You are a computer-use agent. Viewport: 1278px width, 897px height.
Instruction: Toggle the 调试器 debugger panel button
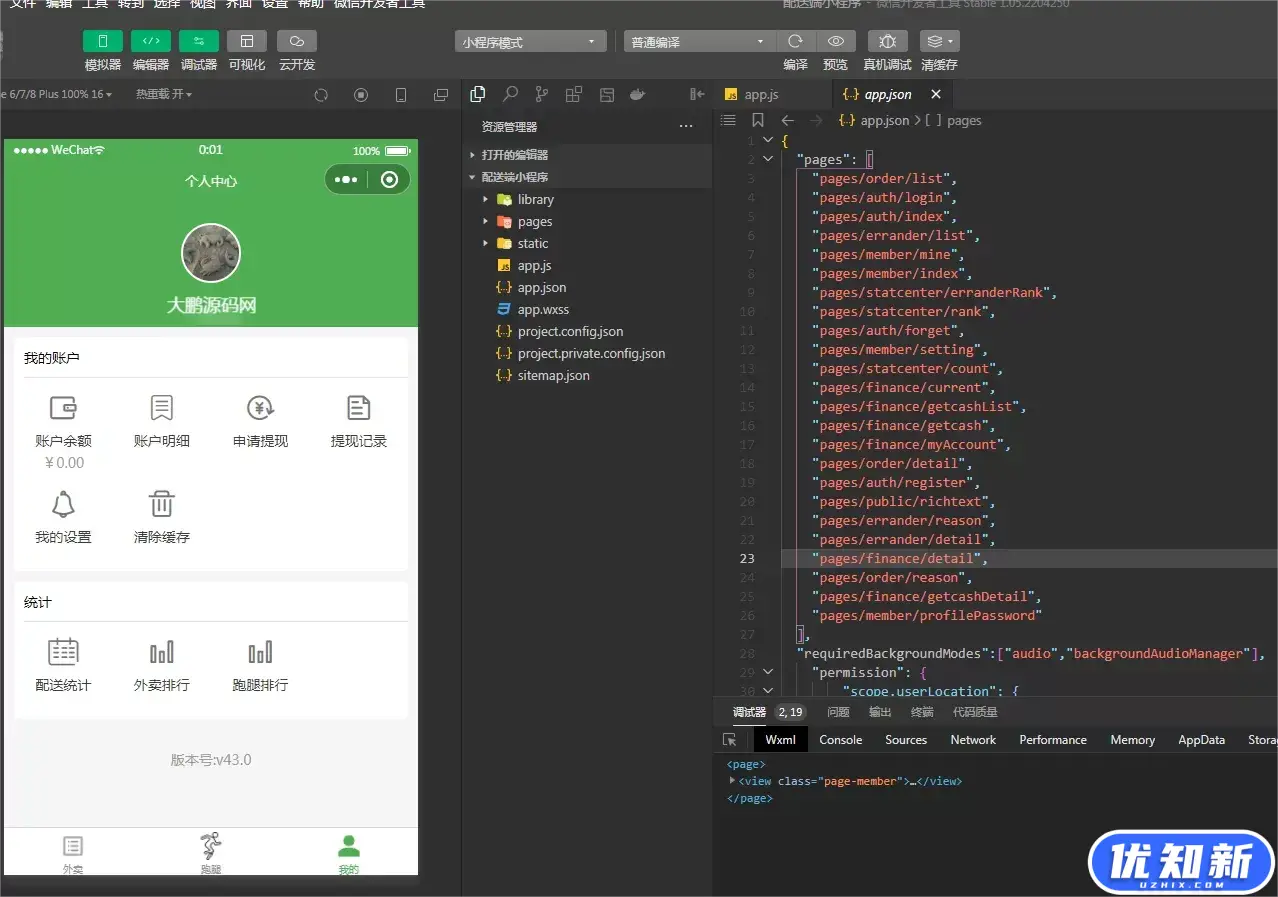pos(198,41)
